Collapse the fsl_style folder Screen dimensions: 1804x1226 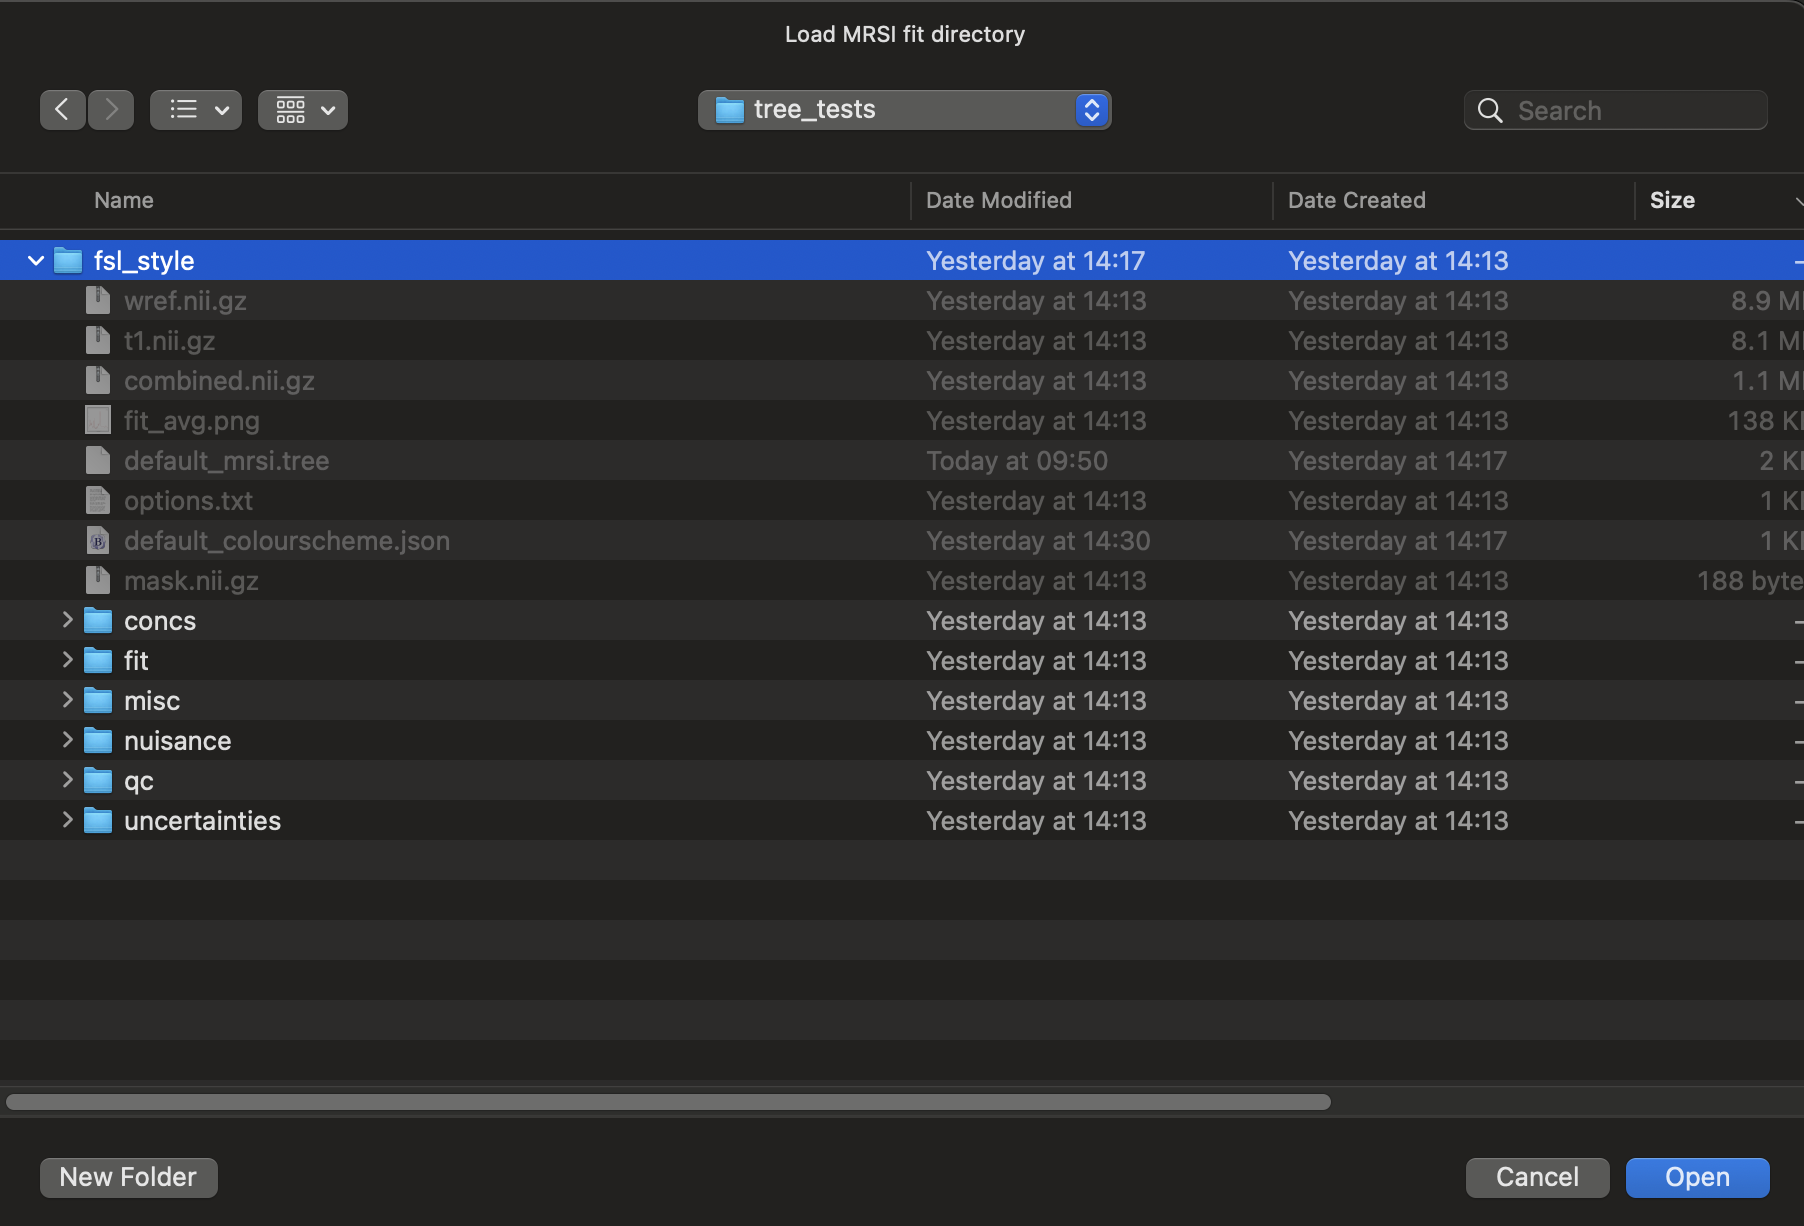[x=36, y=261]
